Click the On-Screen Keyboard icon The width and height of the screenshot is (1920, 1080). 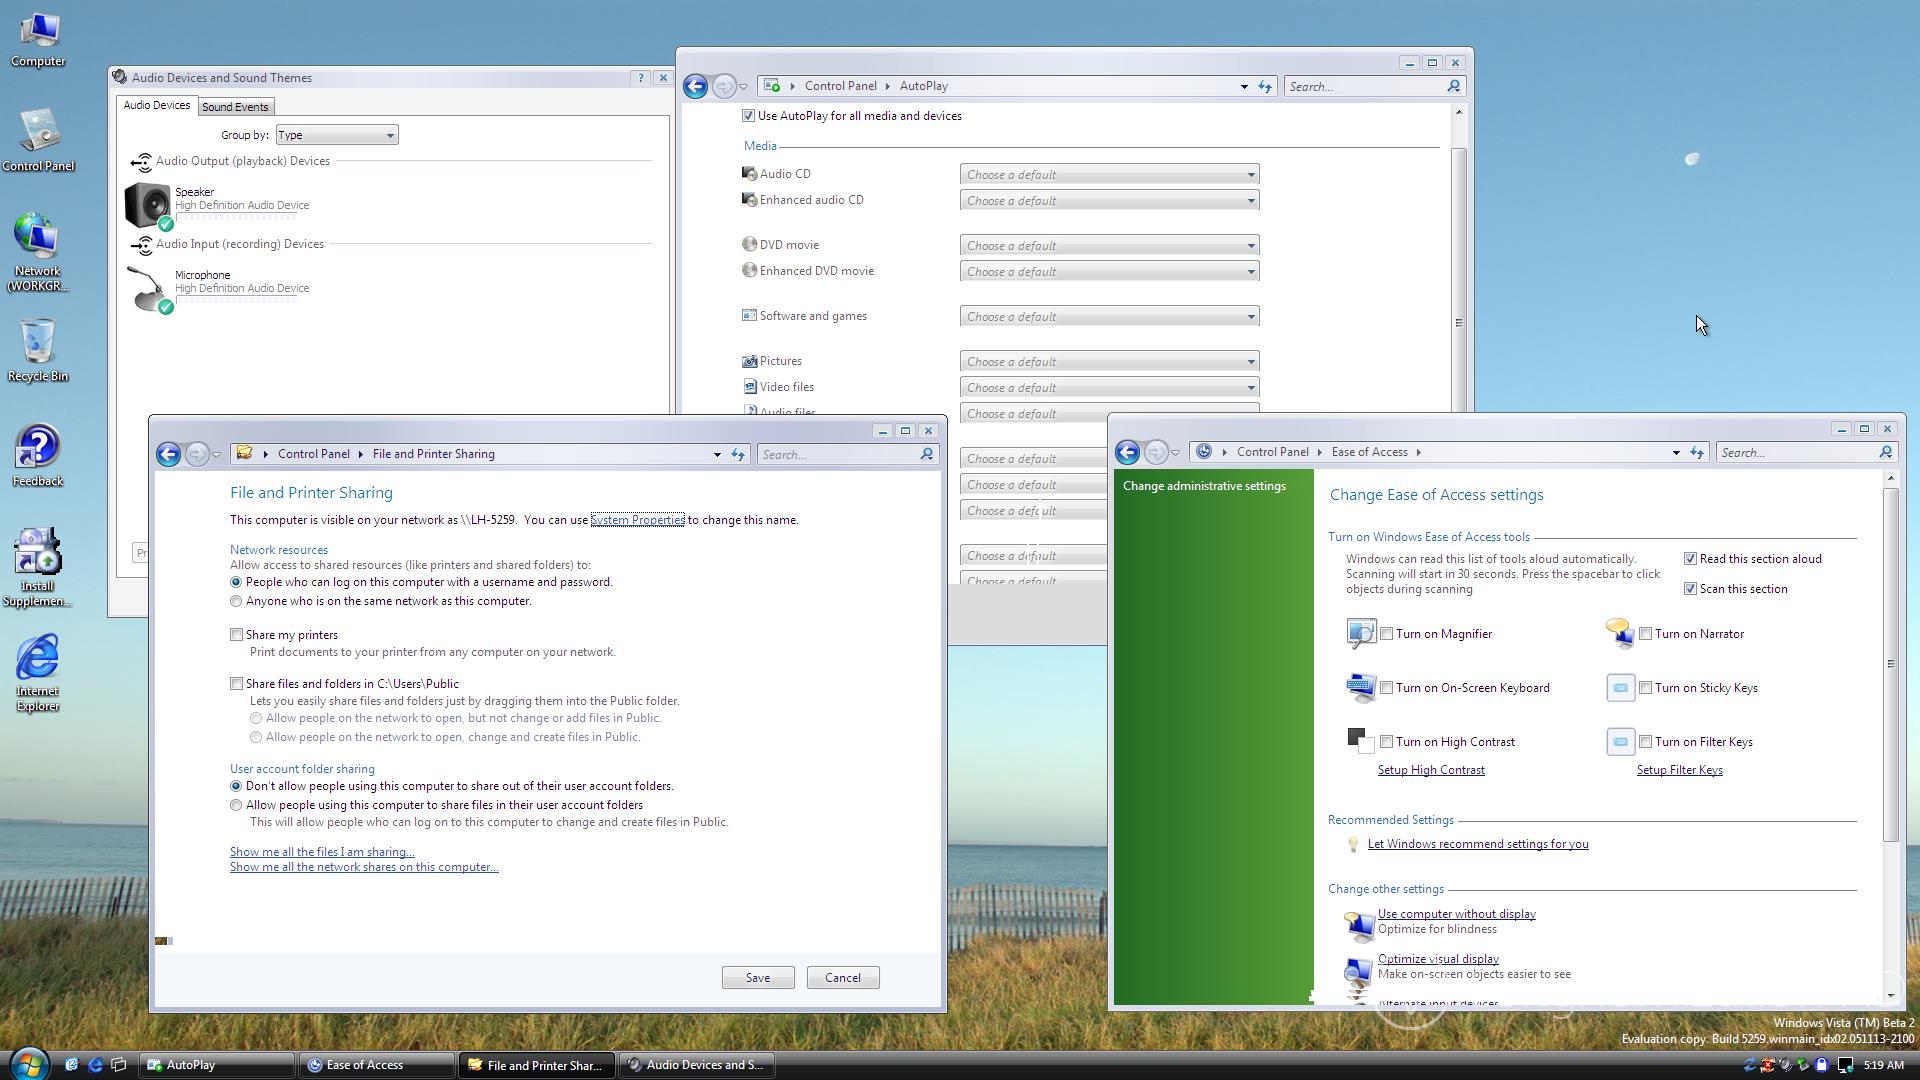[1360, 688]
